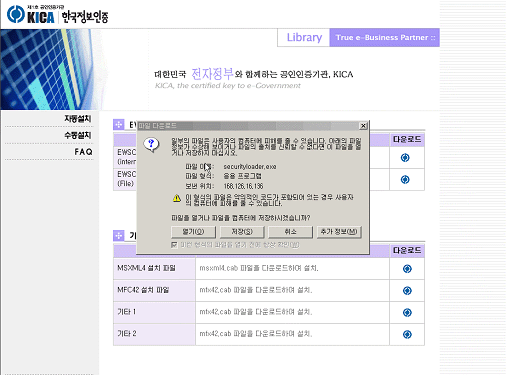Click the 다운로드 header of the second table

[407, 250]
